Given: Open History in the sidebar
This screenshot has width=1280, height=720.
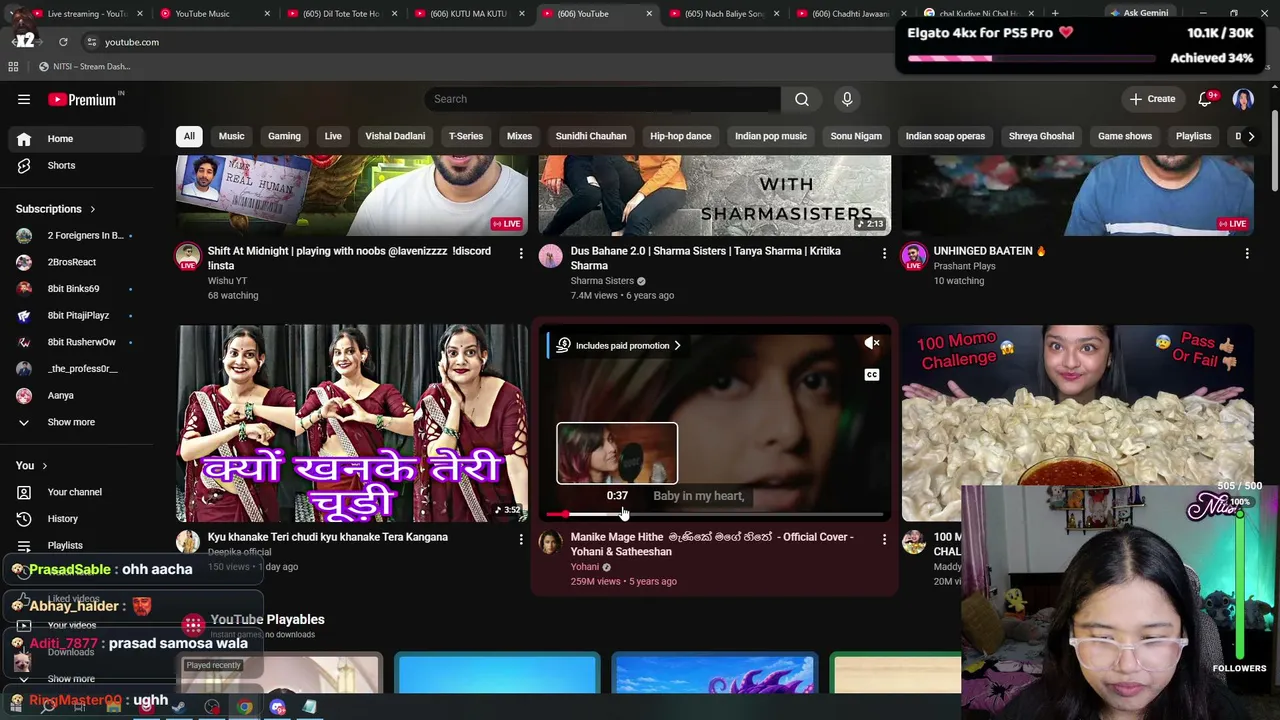Looking at the screenshot, I should [76, 519].
